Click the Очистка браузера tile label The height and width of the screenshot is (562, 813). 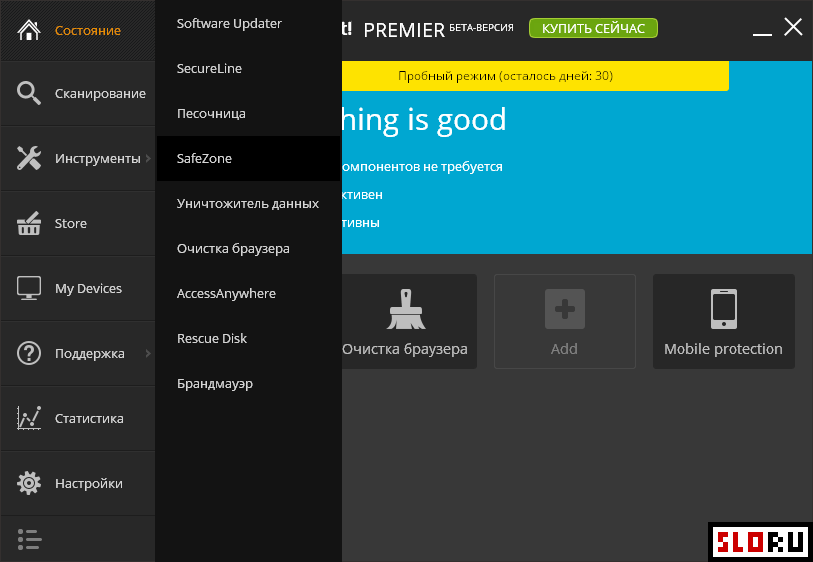tap(405, 349)
